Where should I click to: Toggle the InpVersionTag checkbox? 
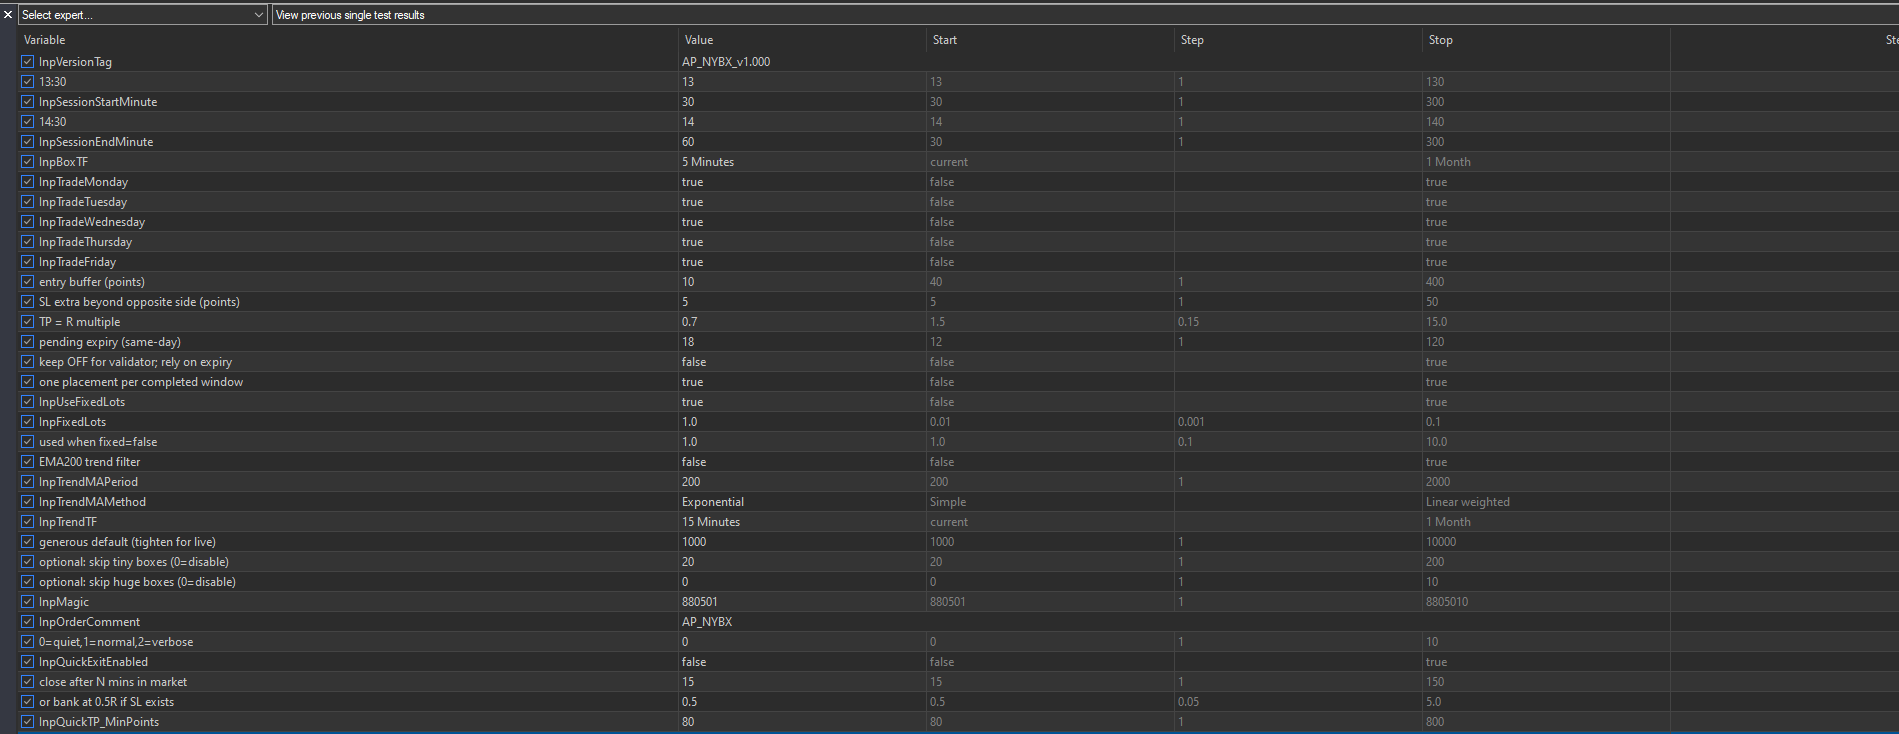[28, 62]
